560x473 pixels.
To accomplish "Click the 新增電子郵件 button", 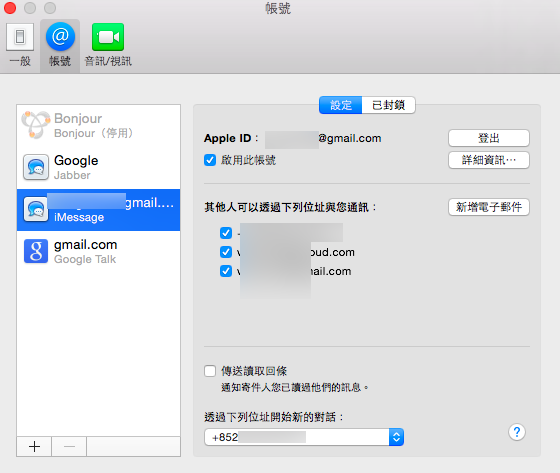I will tap(489, 207).
